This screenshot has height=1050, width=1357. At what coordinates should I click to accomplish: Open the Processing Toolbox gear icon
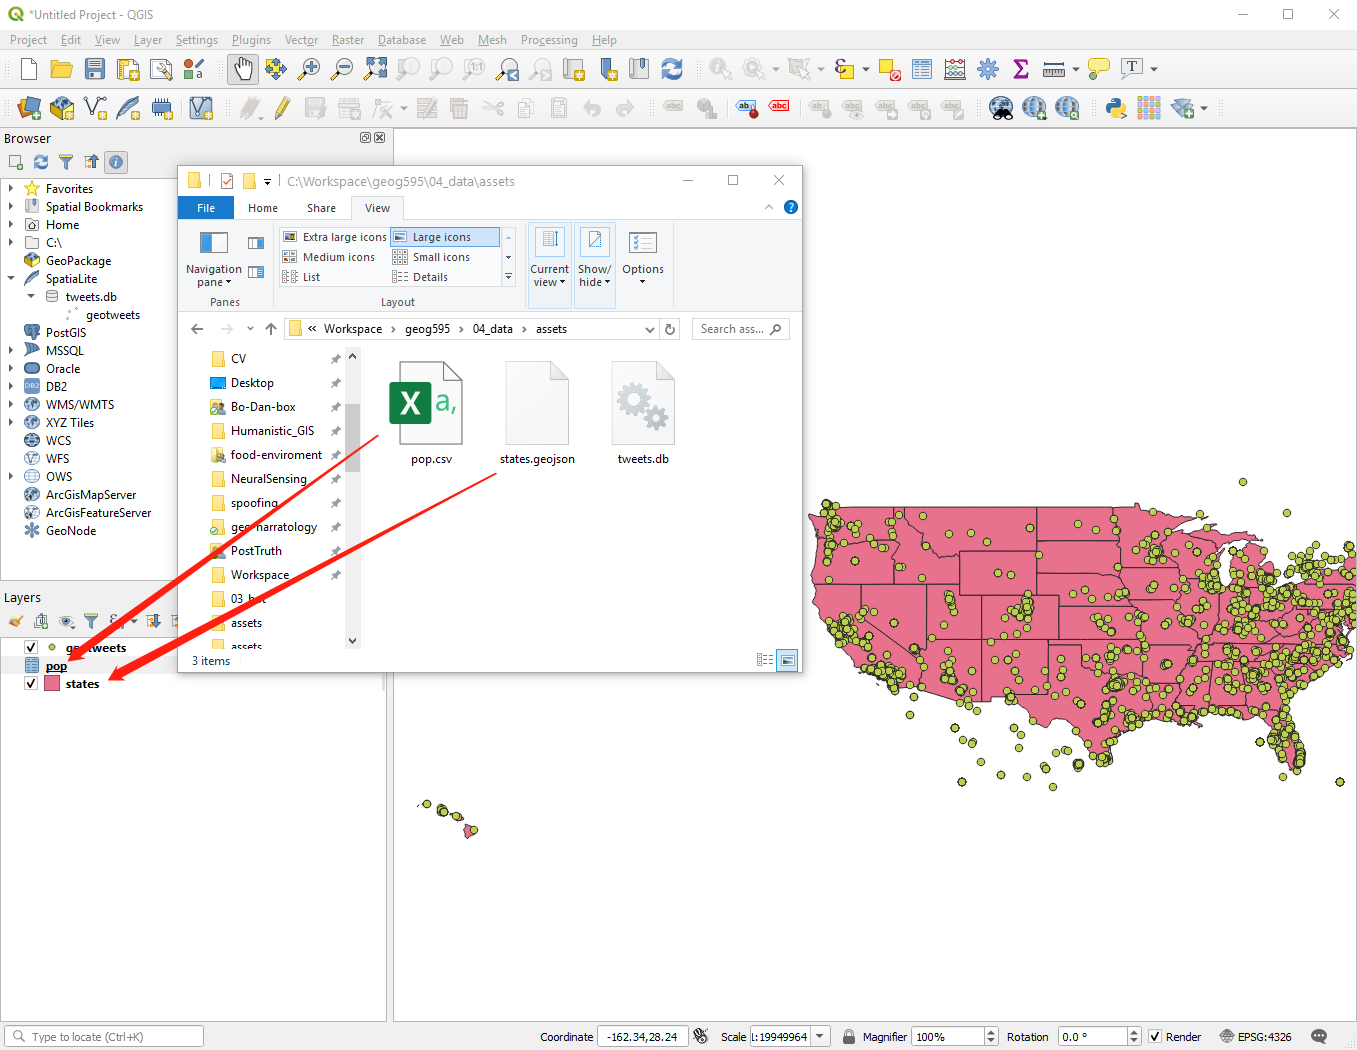click(987, 68)
